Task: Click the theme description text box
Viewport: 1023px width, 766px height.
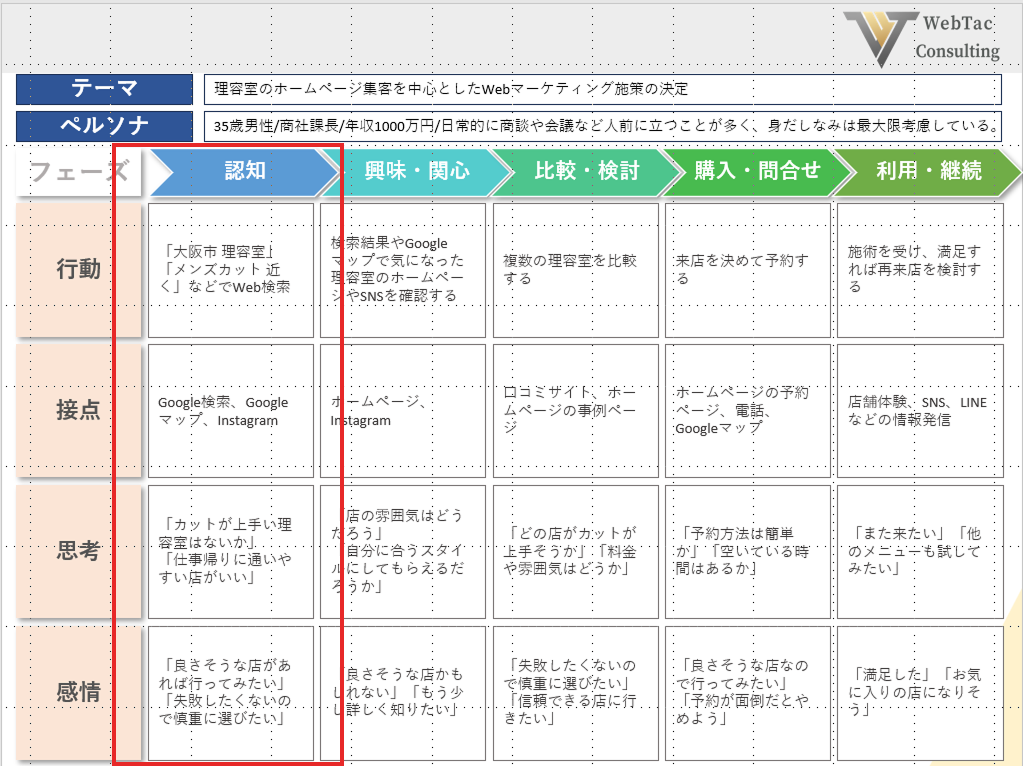Action: tap(602, 89)
